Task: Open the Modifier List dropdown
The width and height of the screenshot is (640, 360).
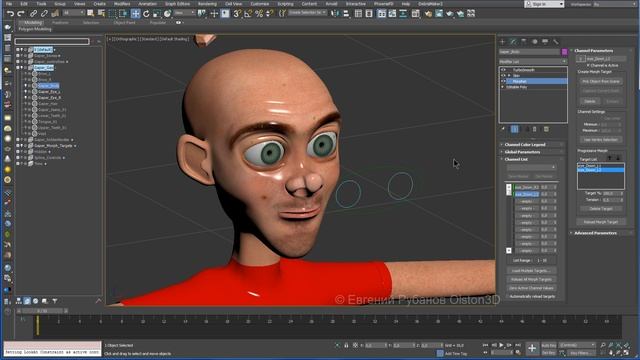Action: point(533,61)
